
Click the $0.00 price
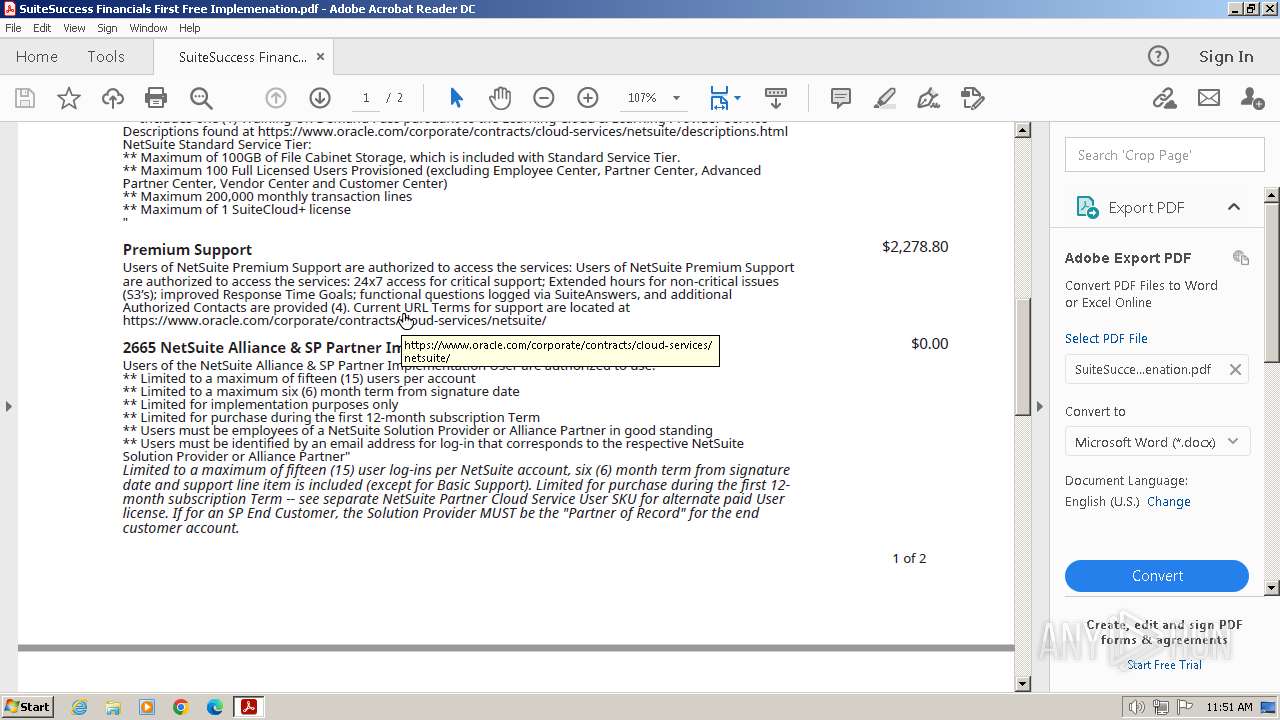coord(930,344)
